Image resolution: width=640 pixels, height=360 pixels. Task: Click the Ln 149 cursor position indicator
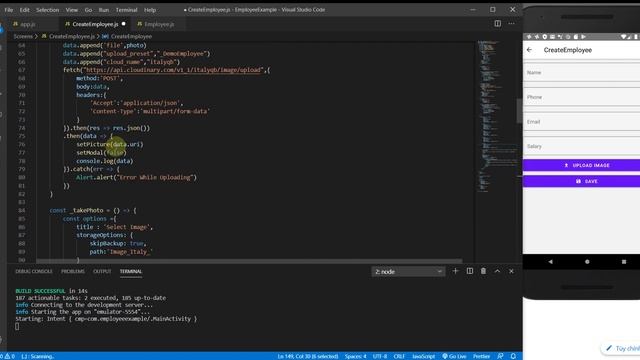tap(308, 356)
